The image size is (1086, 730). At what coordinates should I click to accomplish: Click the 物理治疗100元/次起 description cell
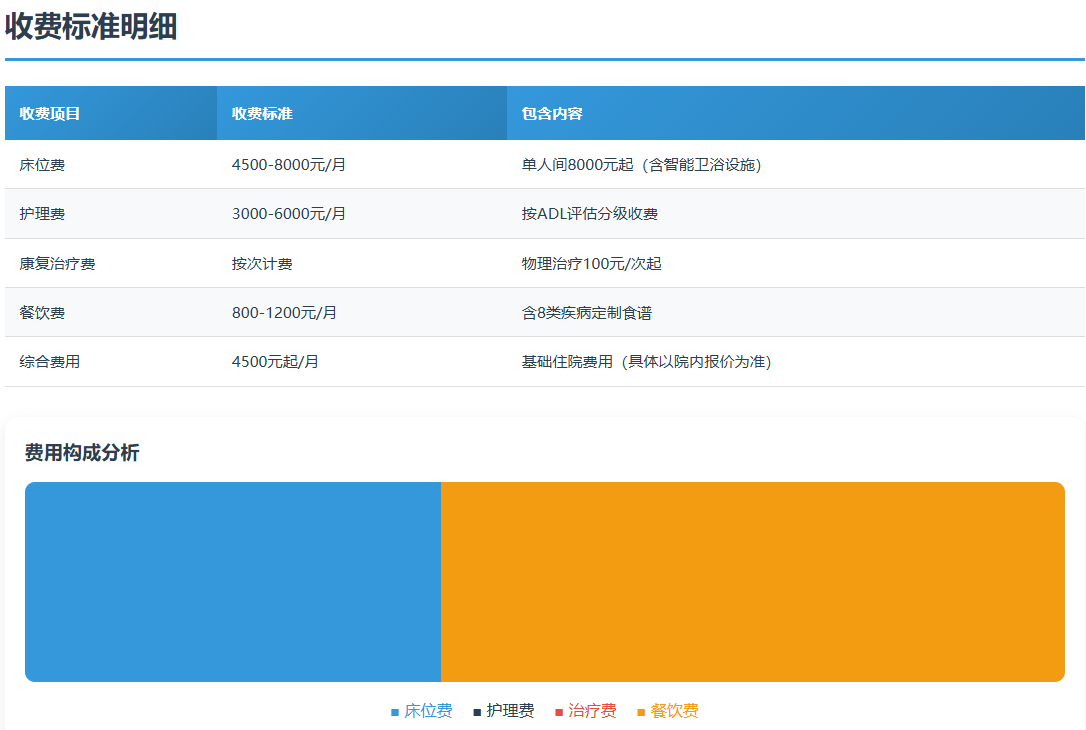591,264
